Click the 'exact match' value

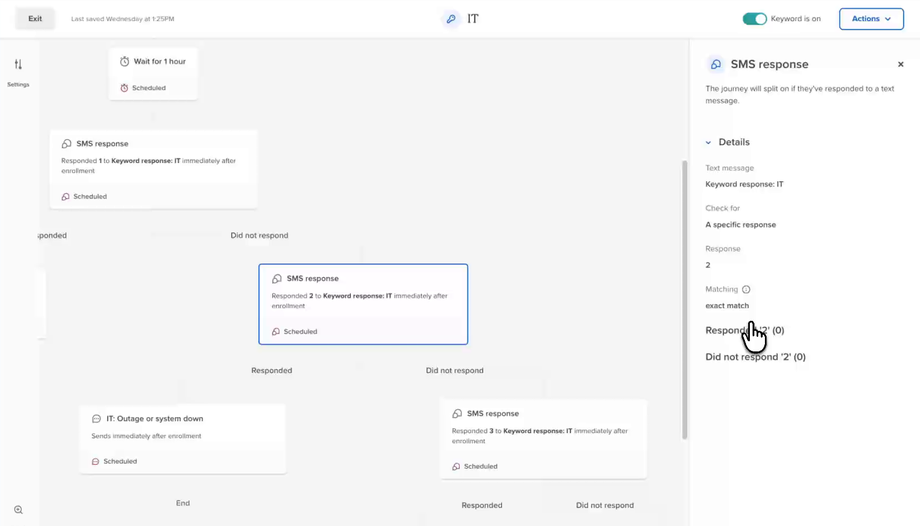[x=727, y=306]
